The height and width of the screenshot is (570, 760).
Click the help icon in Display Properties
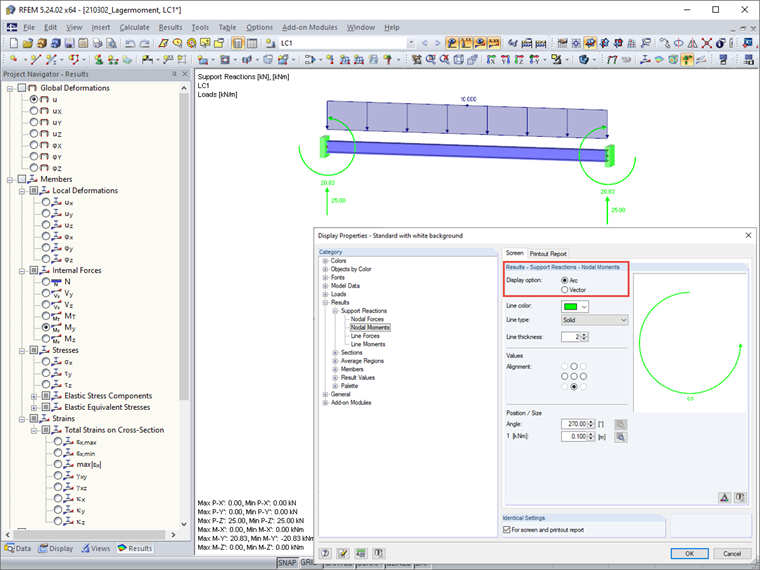(326, 553)
